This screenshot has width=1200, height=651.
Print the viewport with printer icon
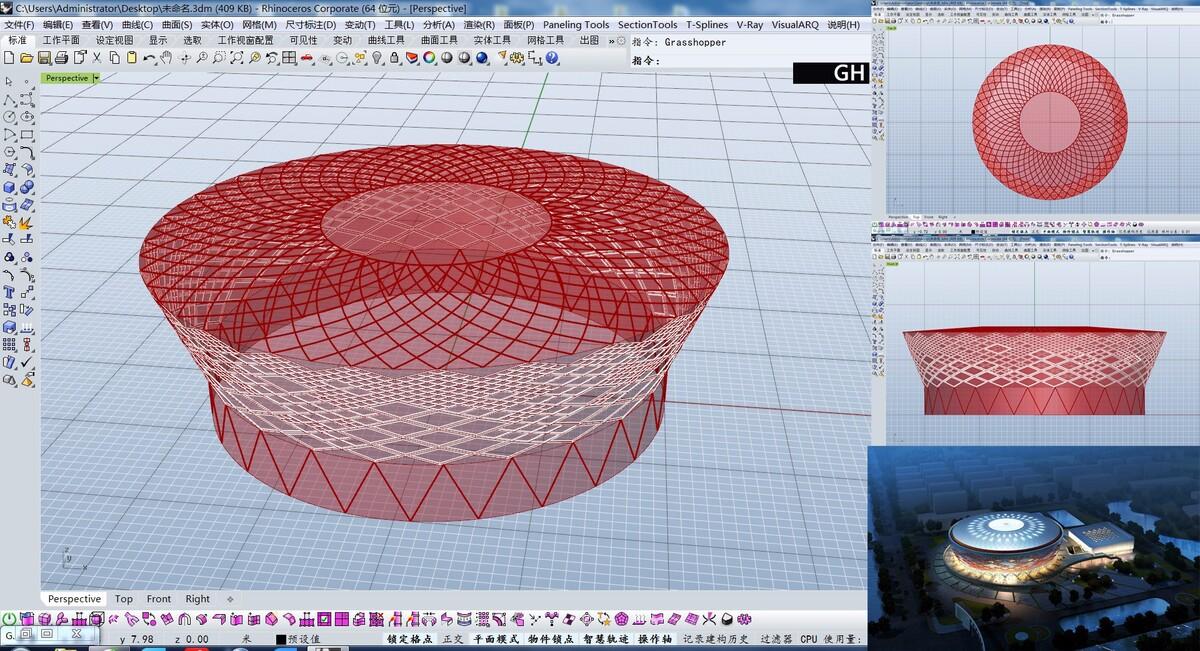(61, 58)
